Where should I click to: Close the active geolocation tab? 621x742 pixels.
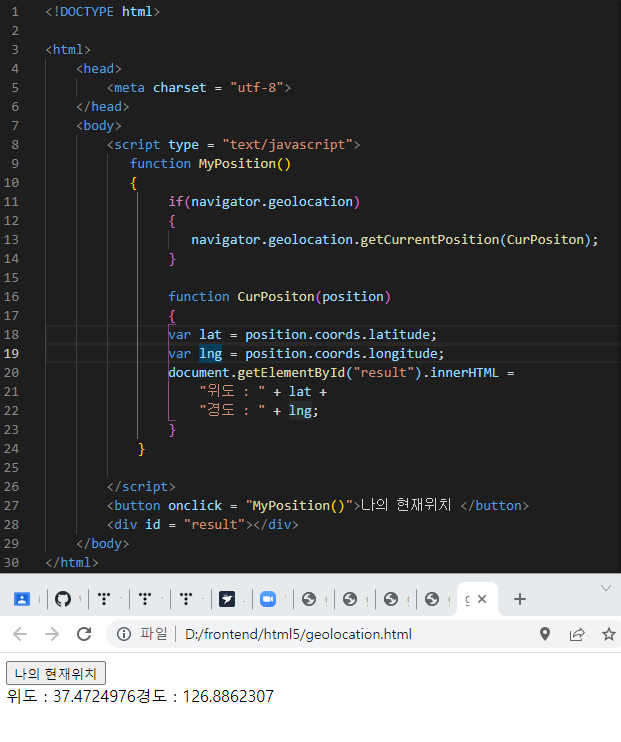click(x=482, y=599)
